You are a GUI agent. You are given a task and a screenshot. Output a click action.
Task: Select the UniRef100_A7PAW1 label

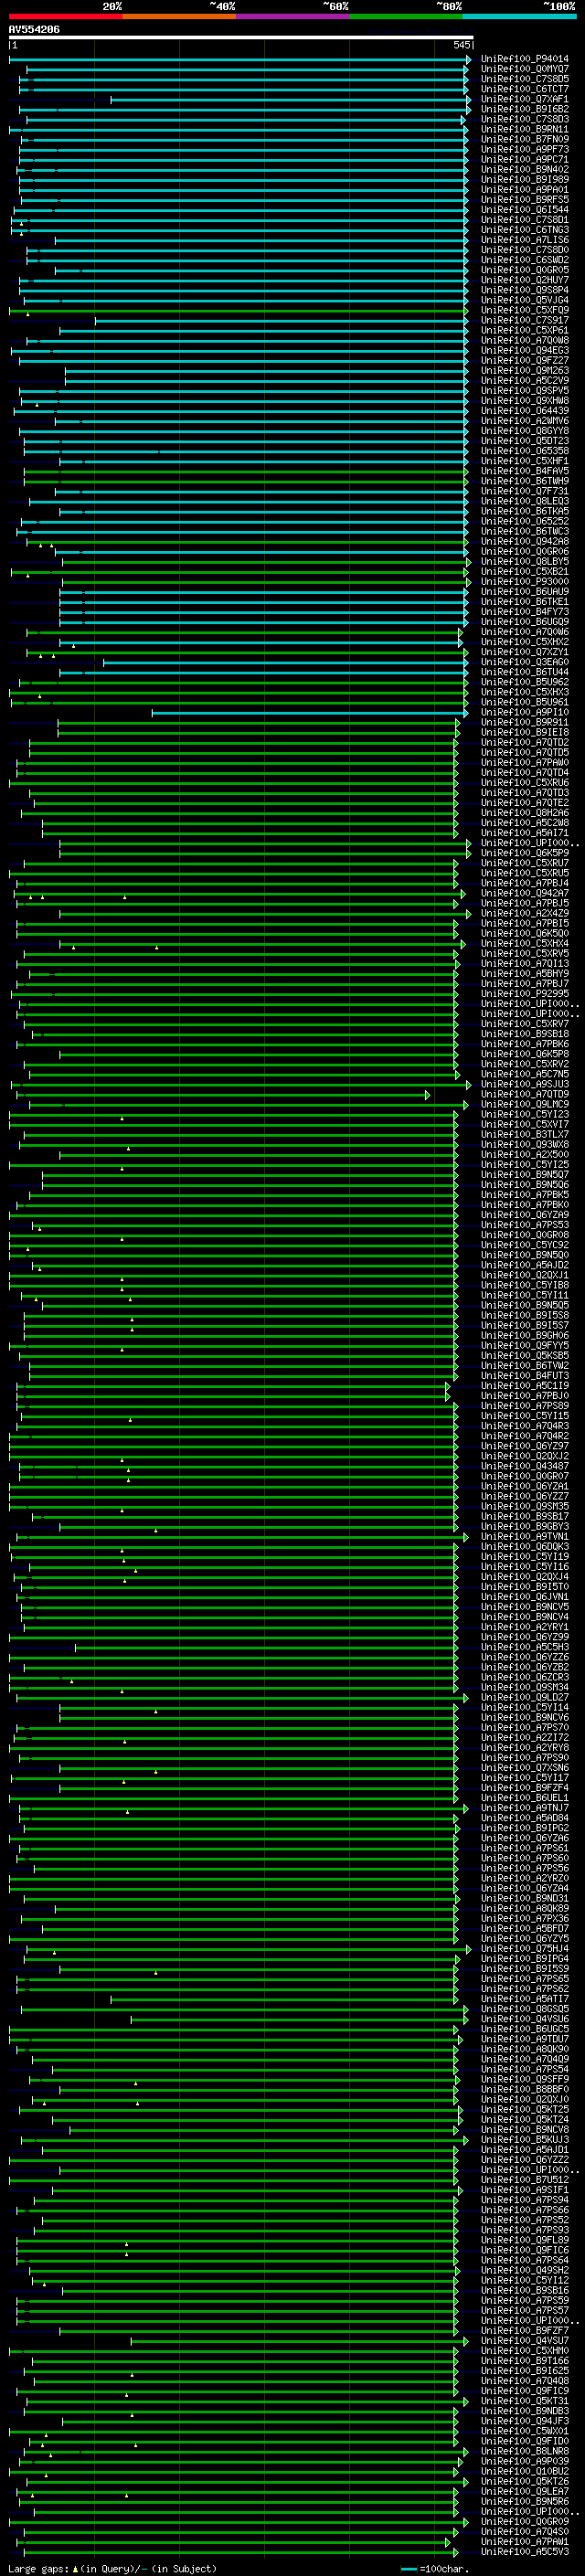(x=525, y=2541)
